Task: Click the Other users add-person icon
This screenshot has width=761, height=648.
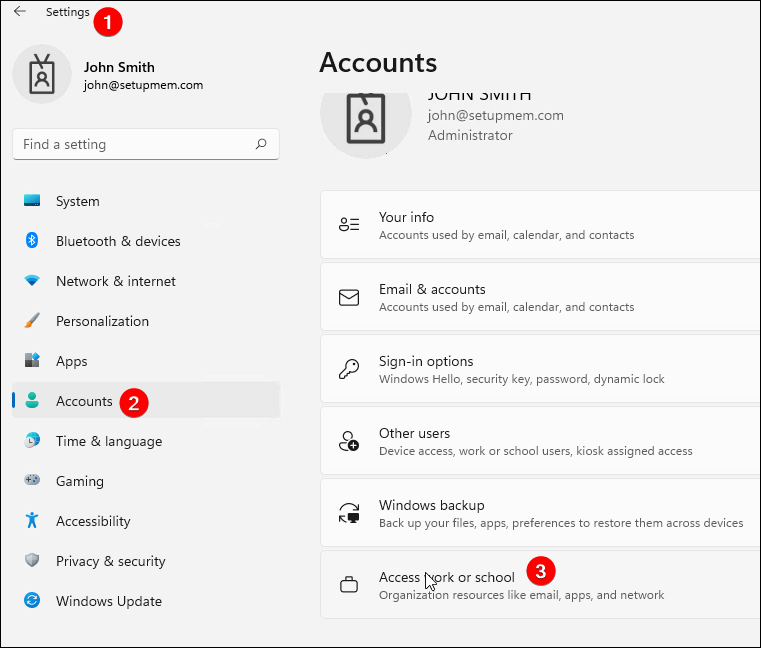Action: coord(349,441)
